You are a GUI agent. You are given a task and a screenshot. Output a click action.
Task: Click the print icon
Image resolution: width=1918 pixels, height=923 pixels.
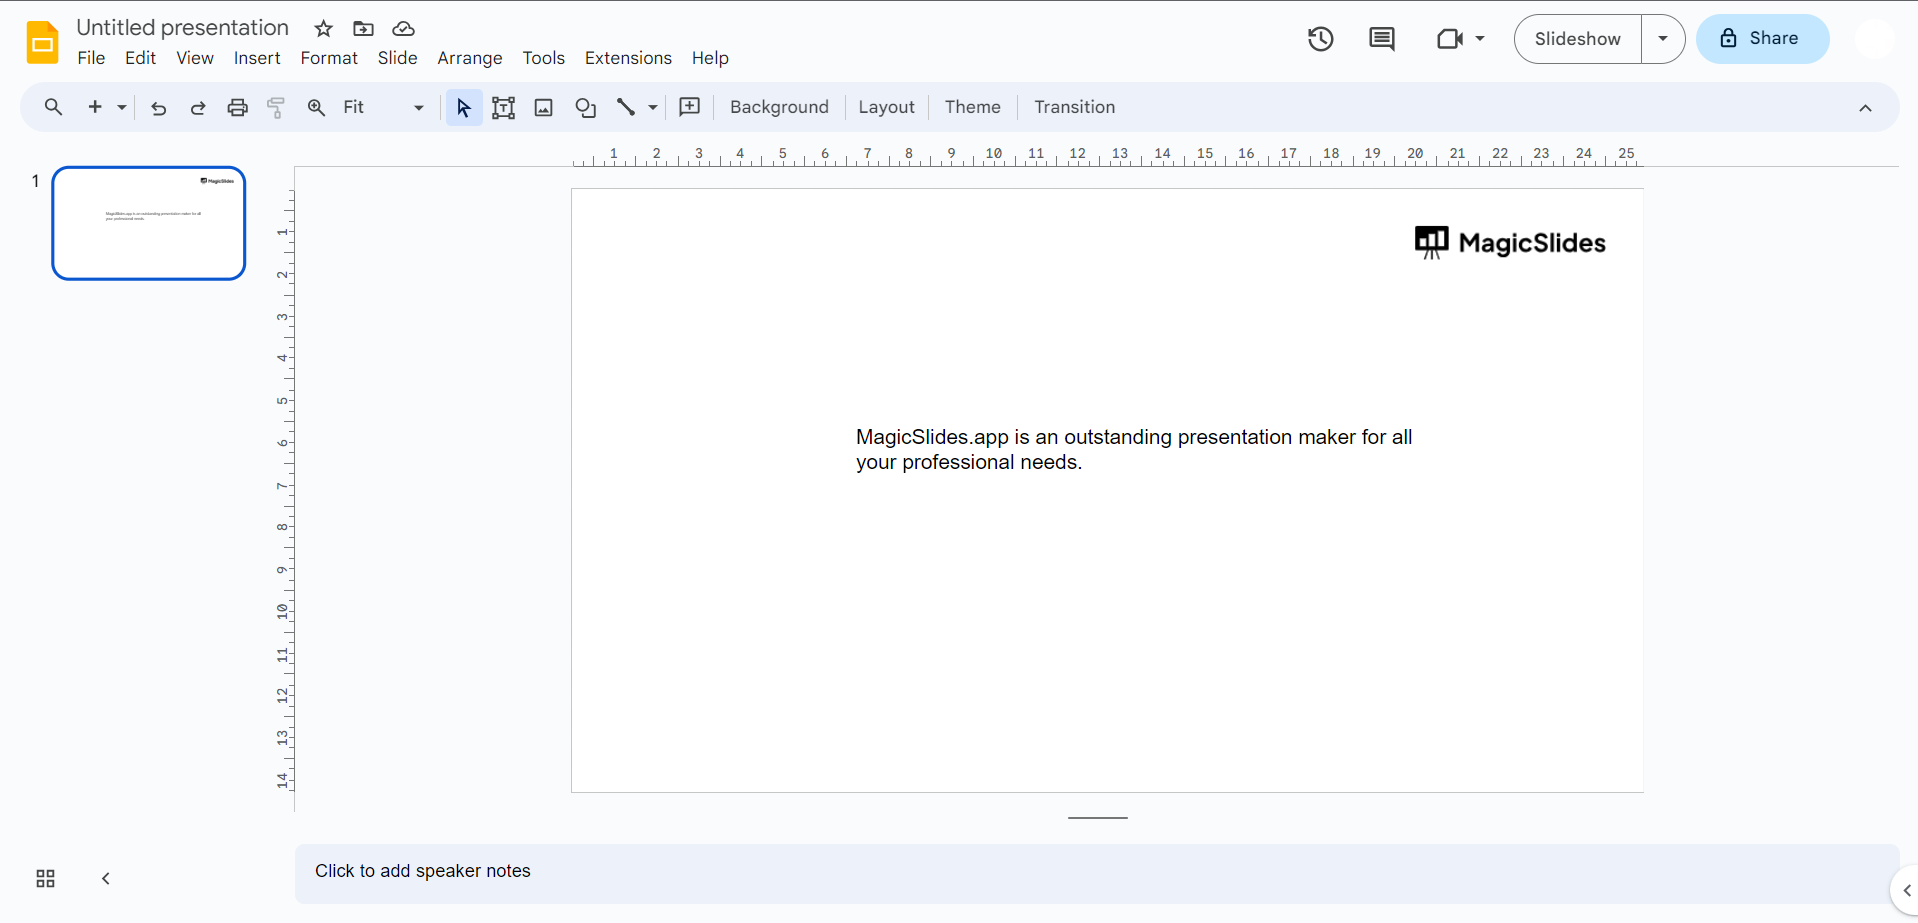(237, 108)
